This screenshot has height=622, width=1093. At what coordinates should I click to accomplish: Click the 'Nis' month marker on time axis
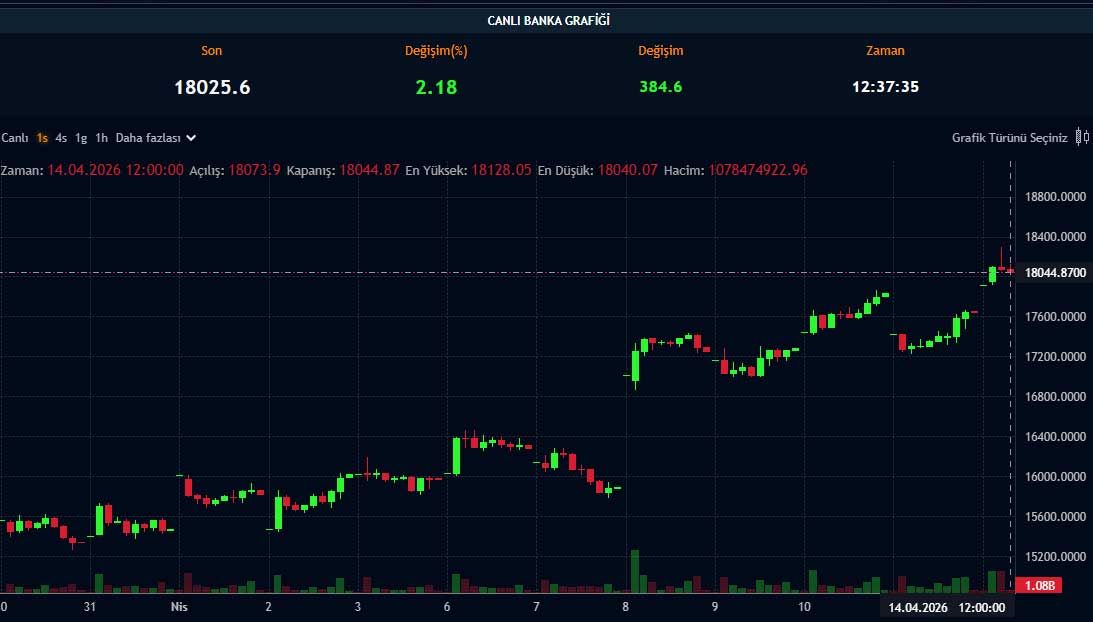(x=179, y=607)
